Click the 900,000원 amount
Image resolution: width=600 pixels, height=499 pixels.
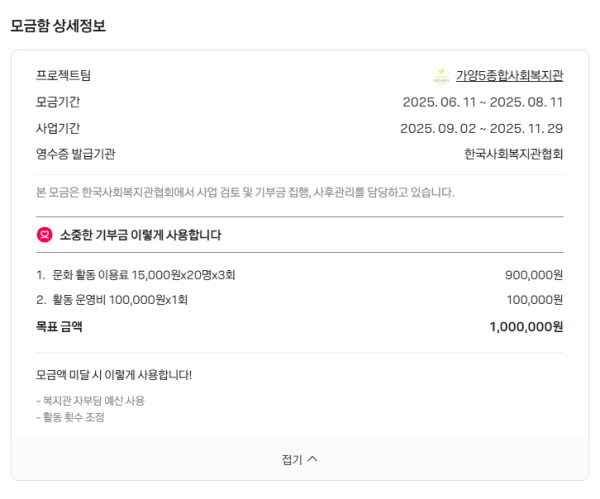pos(534,275)
